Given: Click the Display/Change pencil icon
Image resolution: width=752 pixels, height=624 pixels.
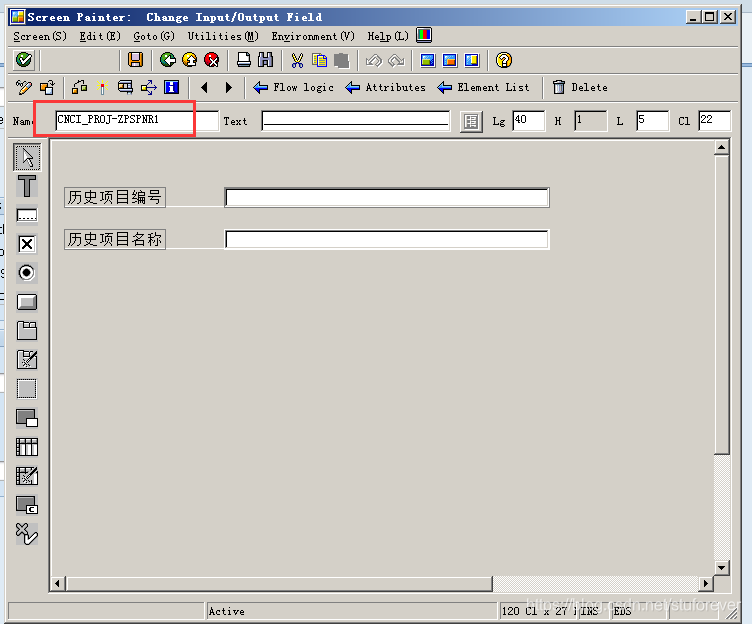Looking at the screenshot, I should click(x=24, y=87).
